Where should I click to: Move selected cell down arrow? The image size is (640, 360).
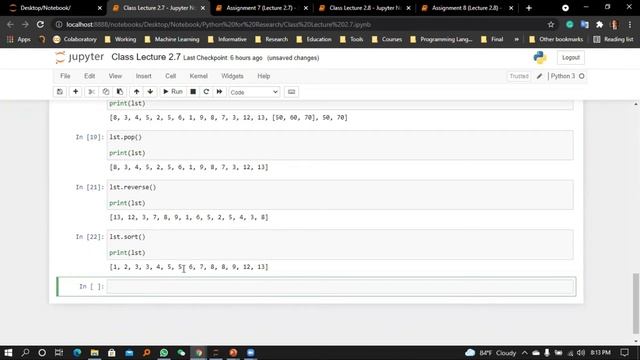click(x=150, y=92)
